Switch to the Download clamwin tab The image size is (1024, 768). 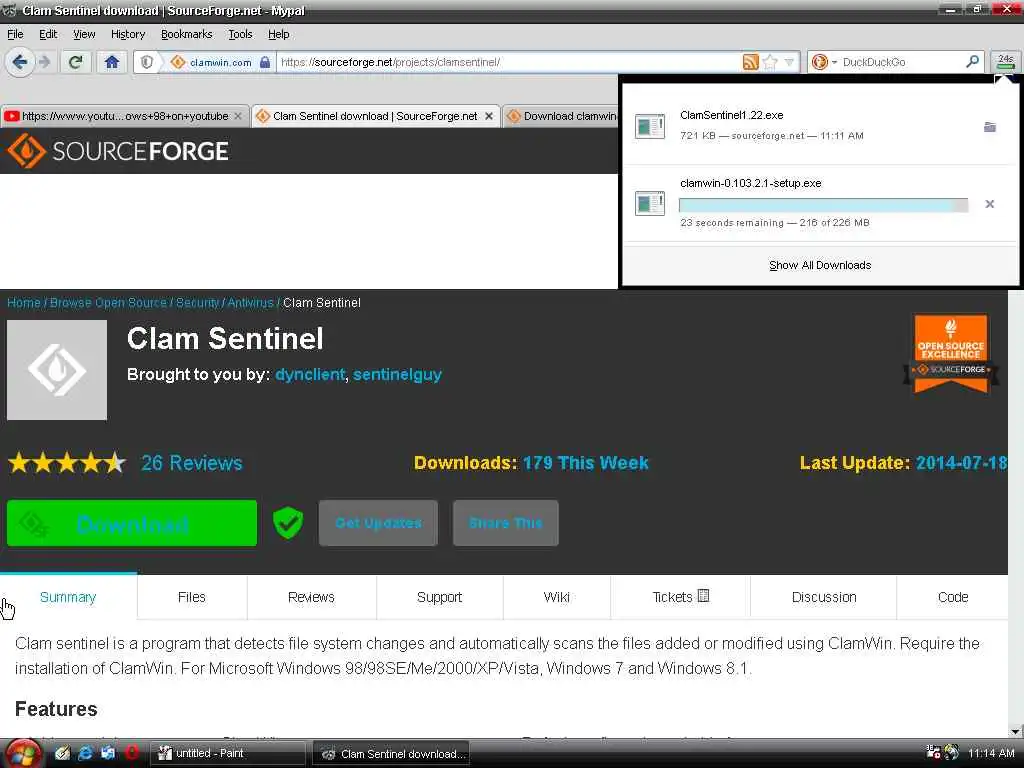pyautogui.click(x=562, y=116)
